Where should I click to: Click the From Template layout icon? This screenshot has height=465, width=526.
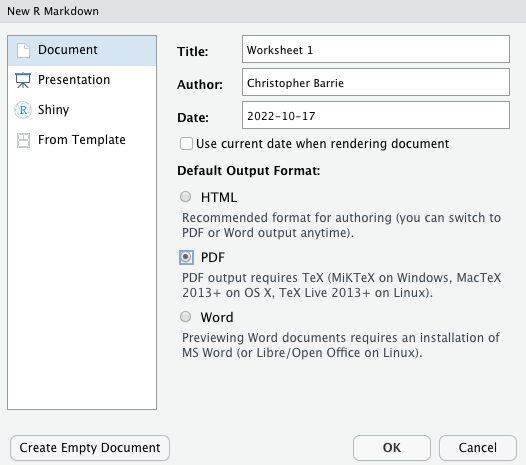(x=23, y=140)
